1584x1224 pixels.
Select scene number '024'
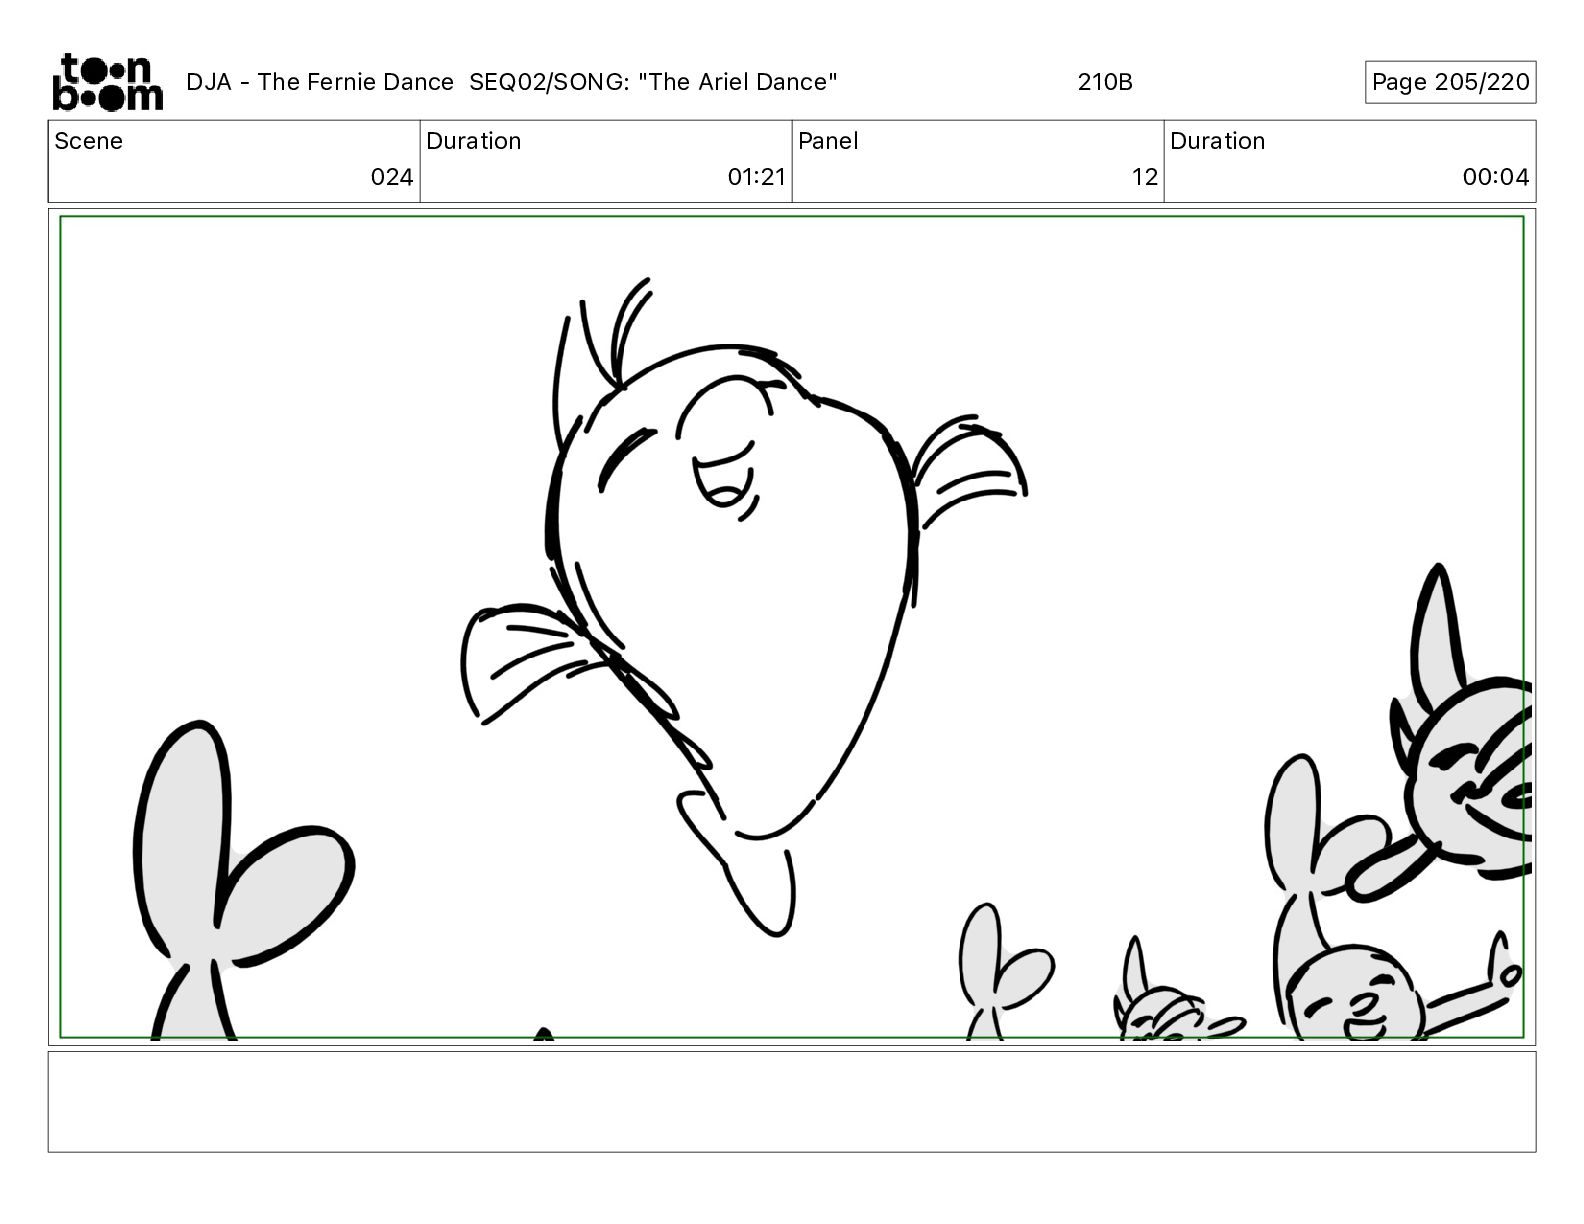[x=391, y=178]
